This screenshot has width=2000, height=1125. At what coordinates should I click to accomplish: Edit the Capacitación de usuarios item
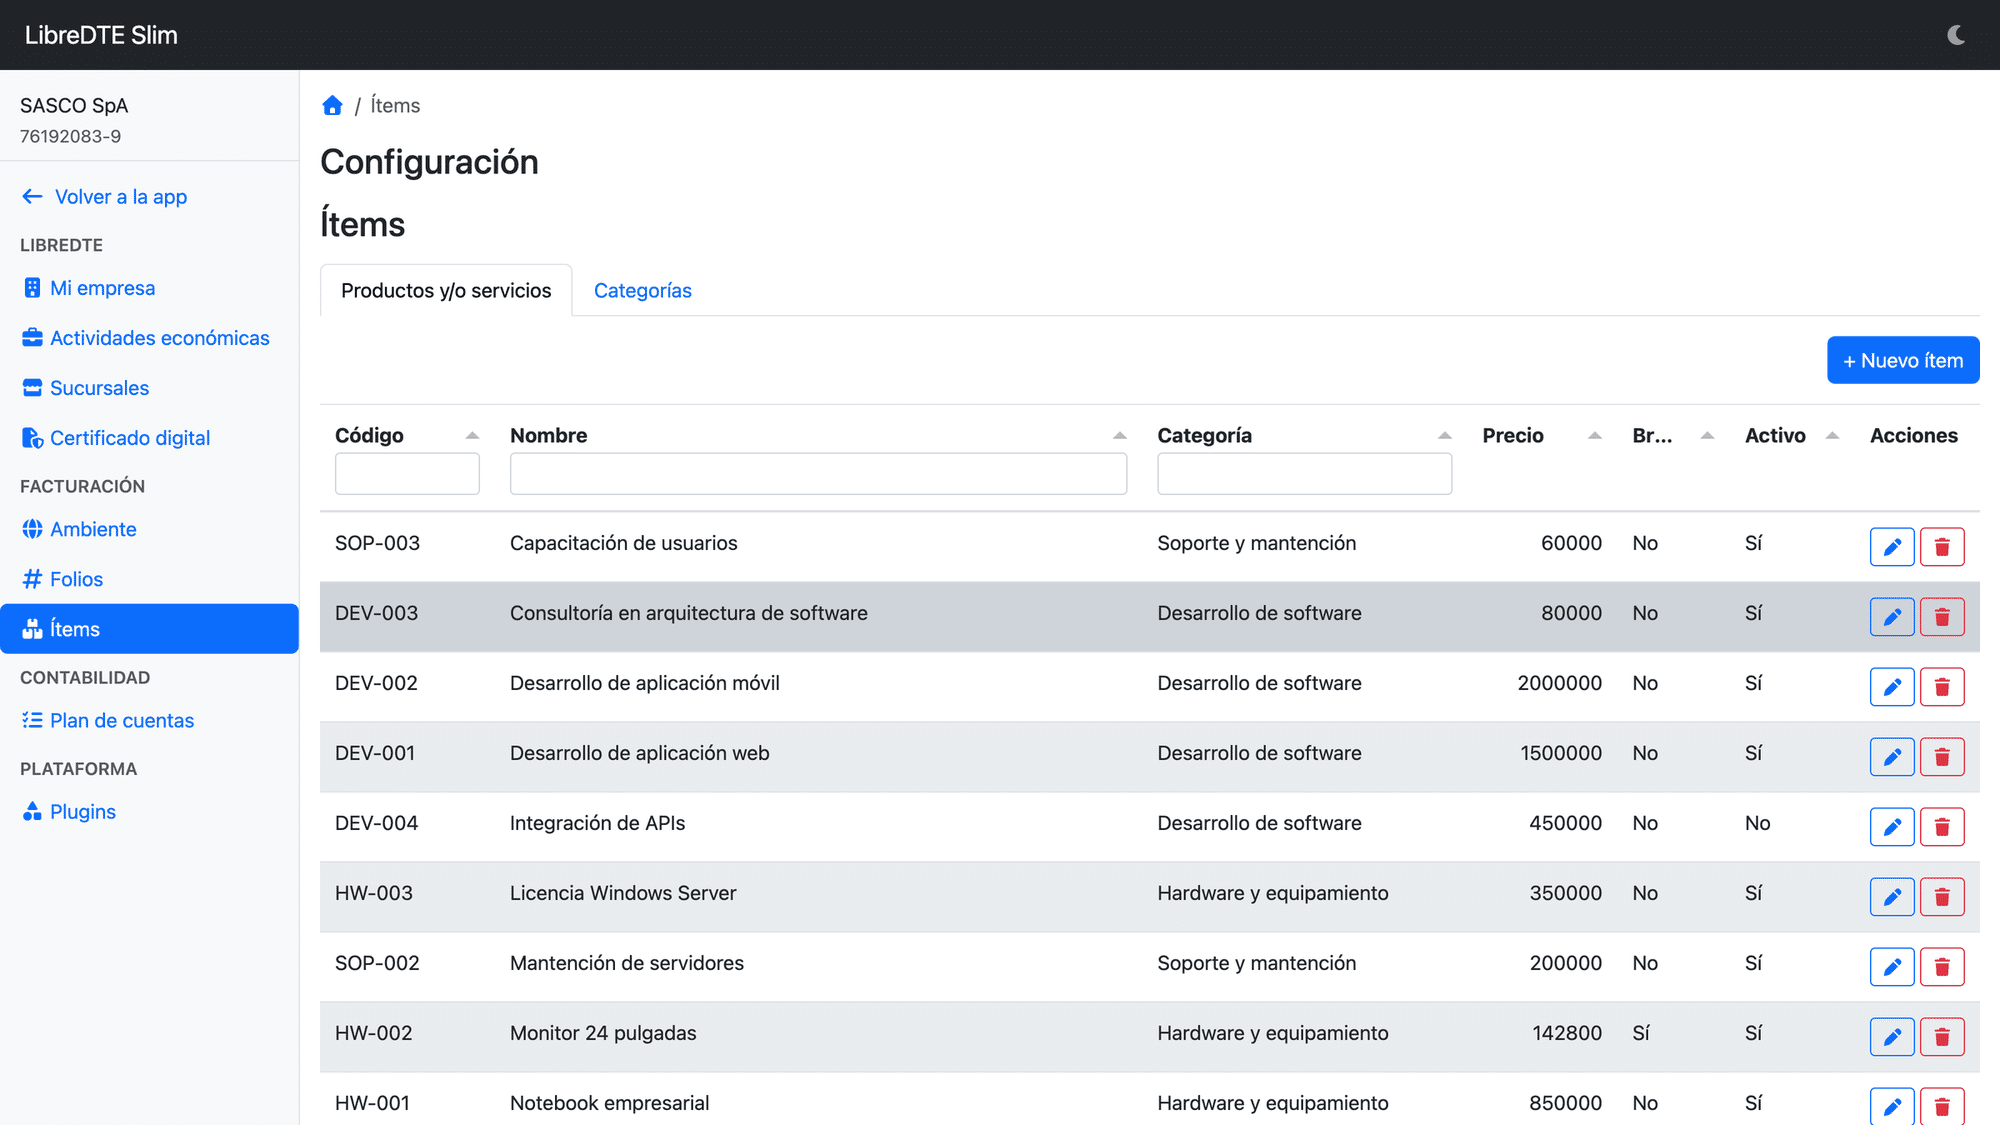[x=1892, y=547]
